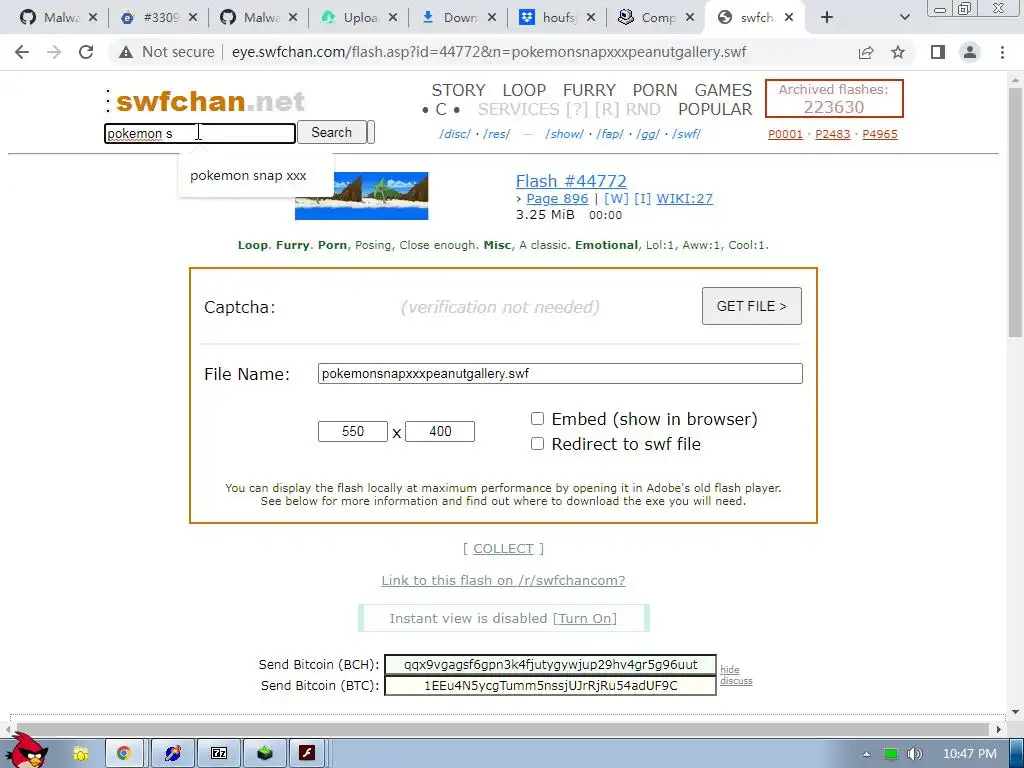1024x768 pixels.
Task: Expand the tab search chevron
Action: tap(904, 18)
